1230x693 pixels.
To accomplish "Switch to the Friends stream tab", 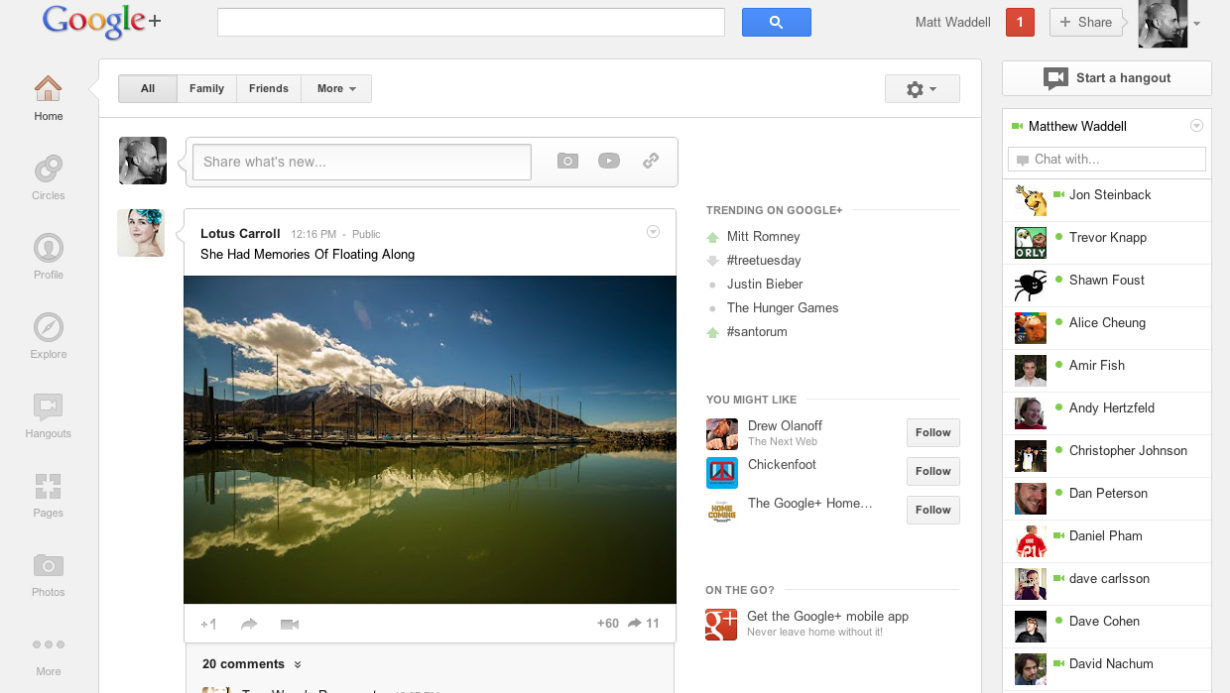I will pos(268,88).
